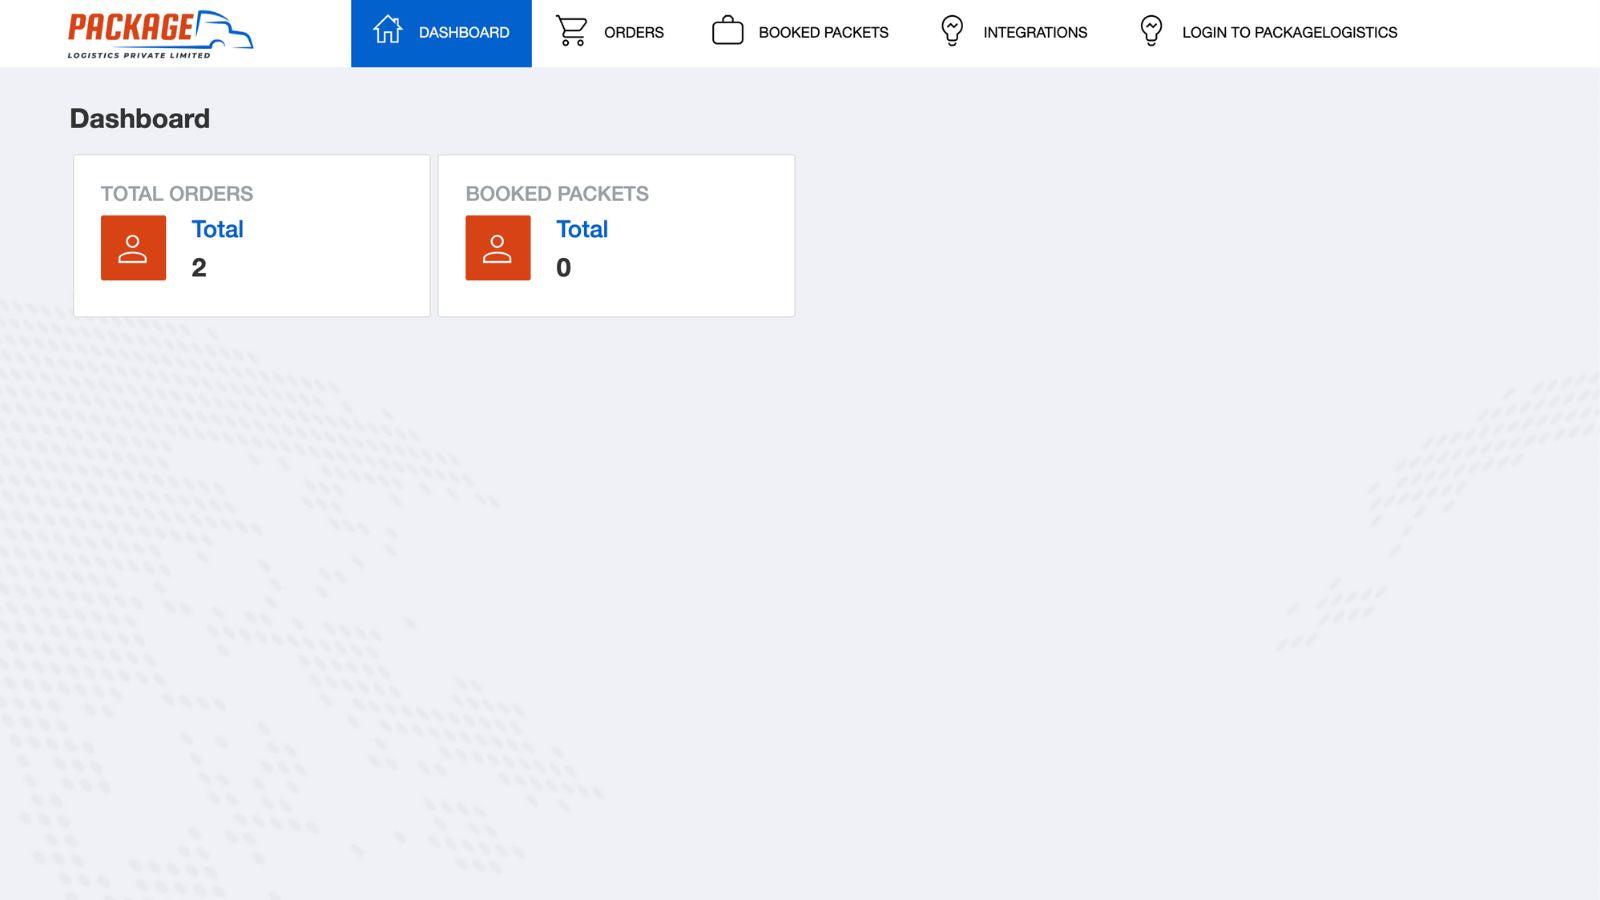Click the TOTAL ORDERS card title
1600x900 pixels.
pos(177,193)
